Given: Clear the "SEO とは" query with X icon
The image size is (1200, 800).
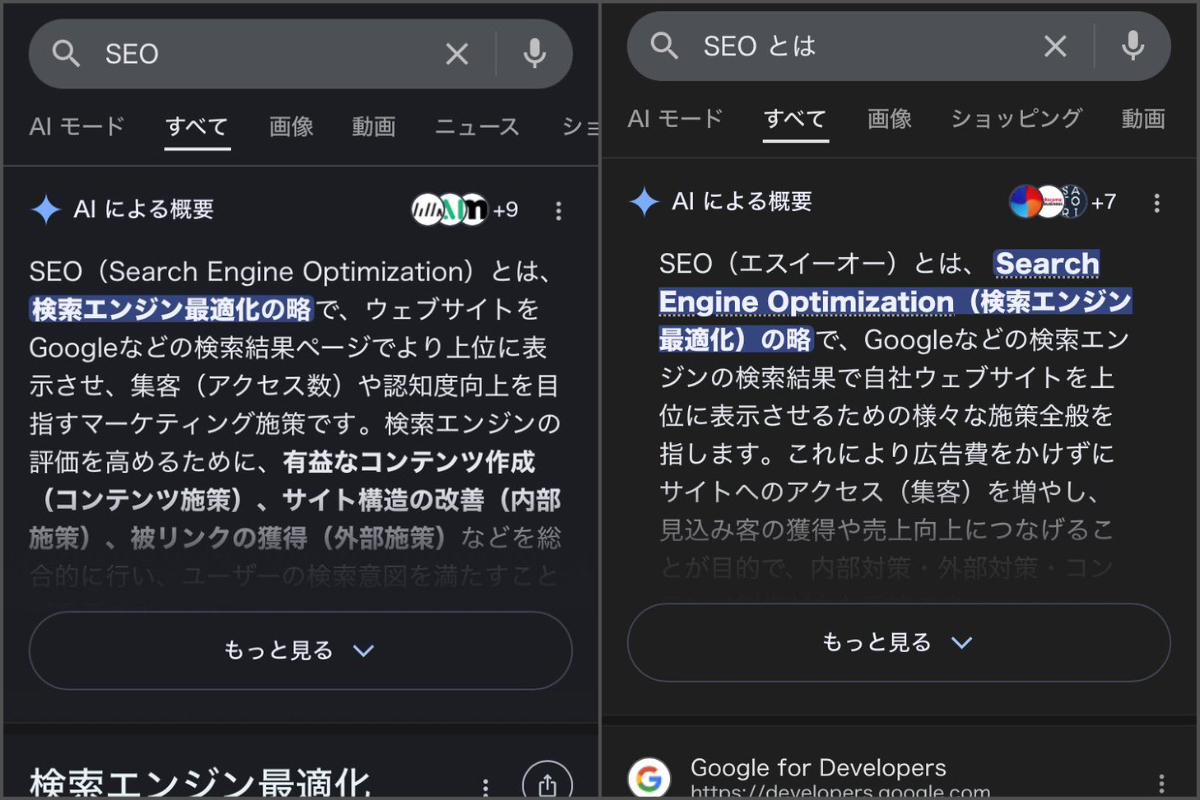Looking at the screenshot, I should coord(1055,46).
